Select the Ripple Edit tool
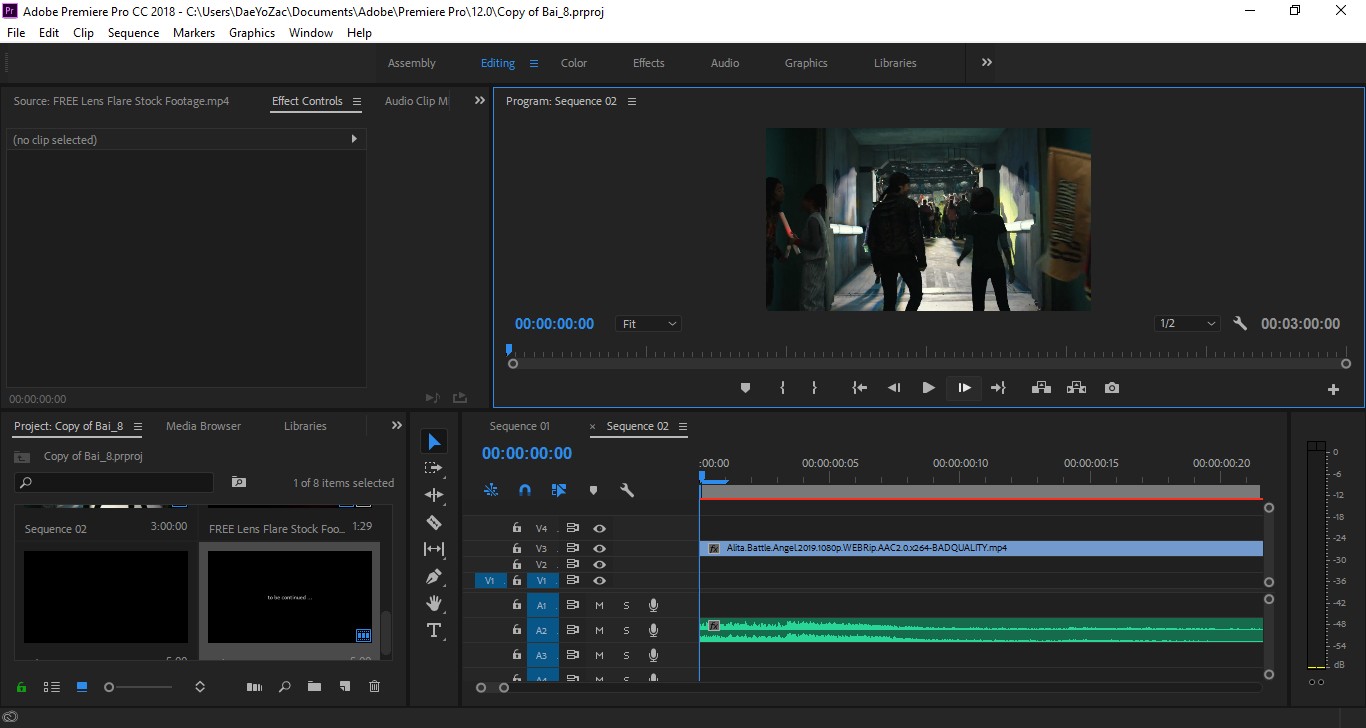The width and height of the screenshot is (1366, 728). 434,495
